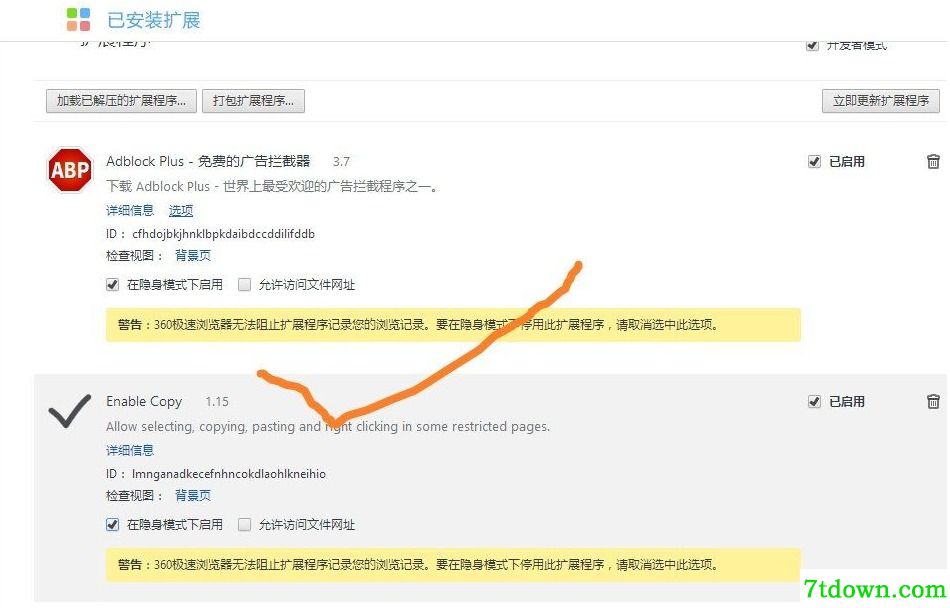
Task: Open 详细信息 link for Adblock Plus
Action: (130, 210)
